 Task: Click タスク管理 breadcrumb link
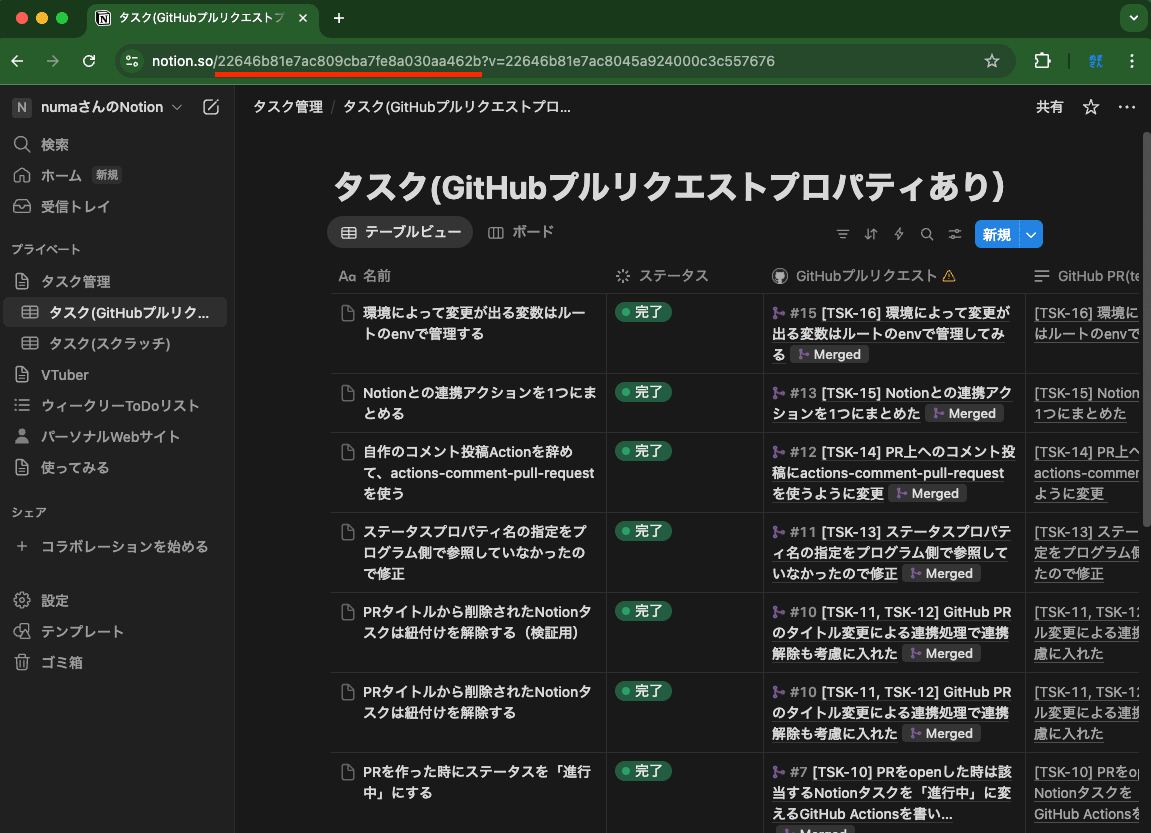pos(288,107)
